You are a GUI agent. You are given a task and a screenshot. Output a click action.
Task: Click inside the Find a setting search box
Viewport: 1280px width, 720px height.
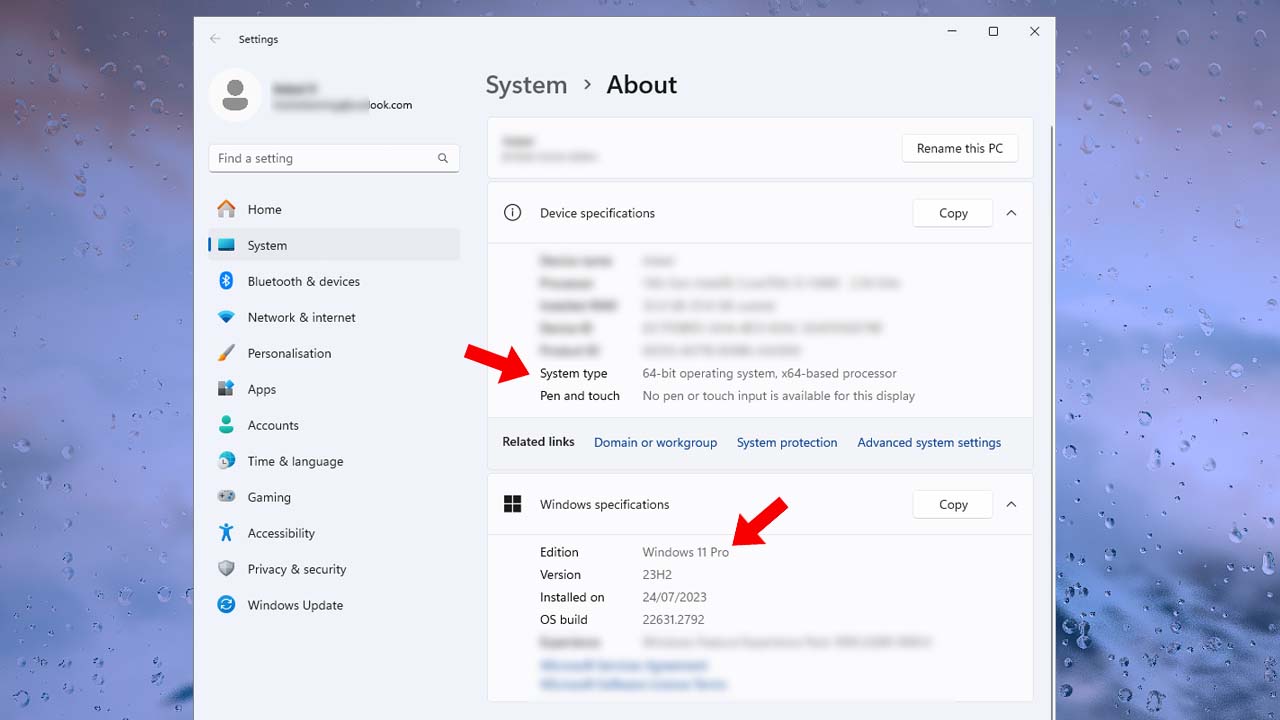[330, 158]
